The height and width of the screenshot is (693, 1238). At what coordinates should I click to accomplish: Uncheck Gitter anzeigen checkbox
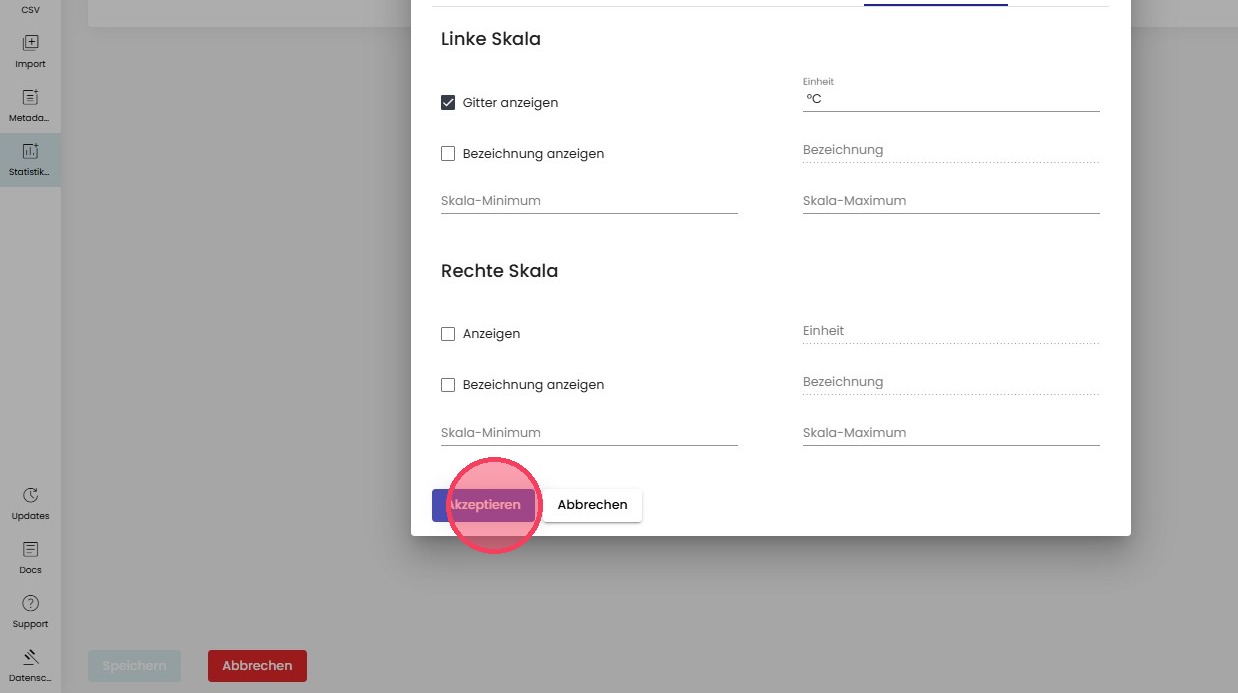[448, 103]
